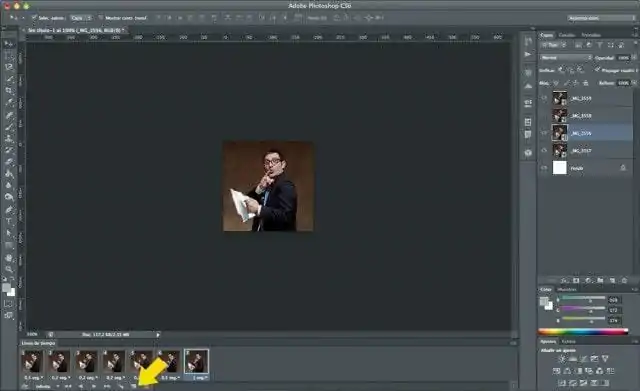Click the Línea de tiempo tab

[38, 343]
